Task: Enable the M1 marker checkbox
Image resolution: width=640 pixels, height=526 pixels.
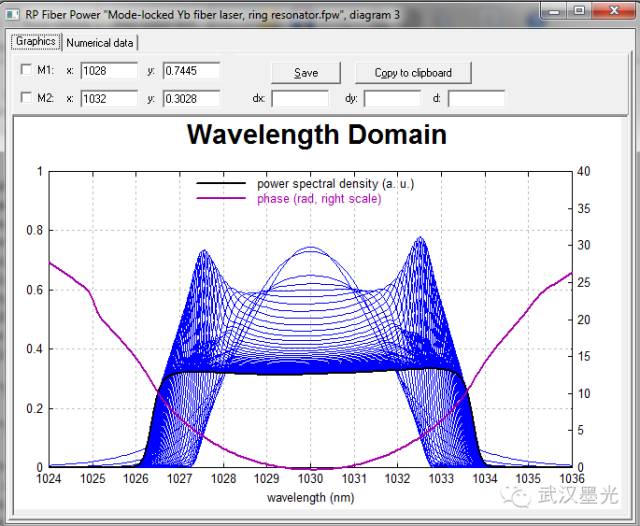Action: pos(26,69)
